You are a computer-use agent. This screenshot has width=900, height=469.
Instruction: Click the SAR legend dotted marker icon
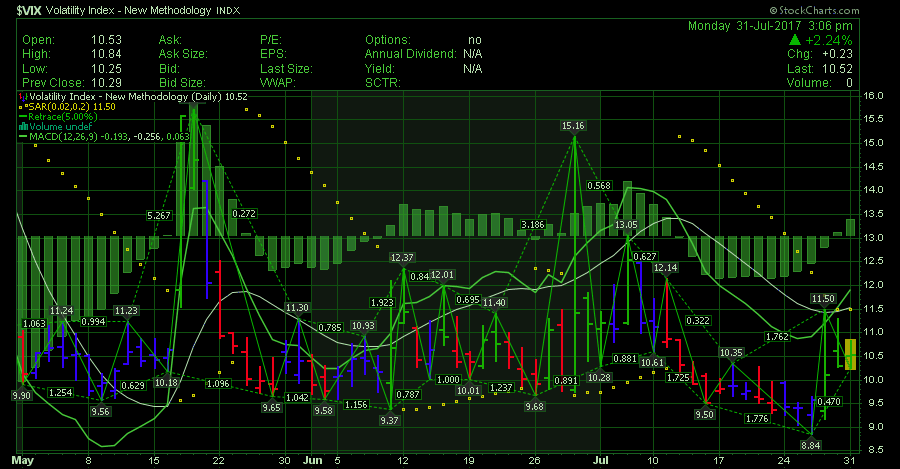tap(22, 106)
